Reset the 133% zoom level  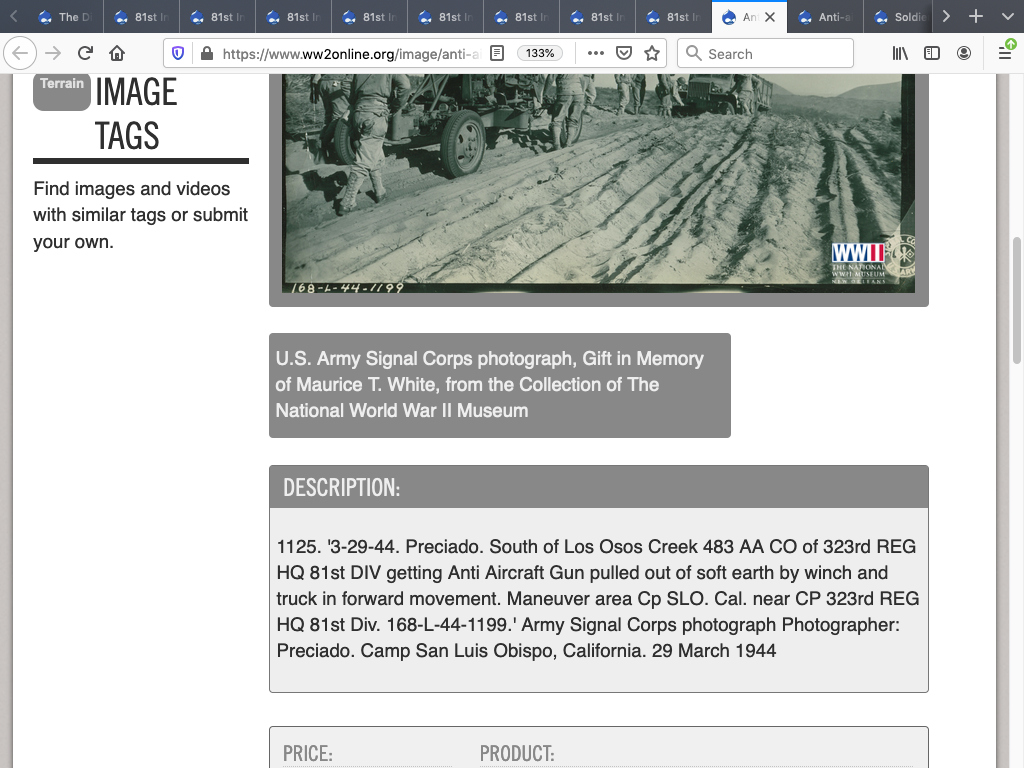[540, 53]
